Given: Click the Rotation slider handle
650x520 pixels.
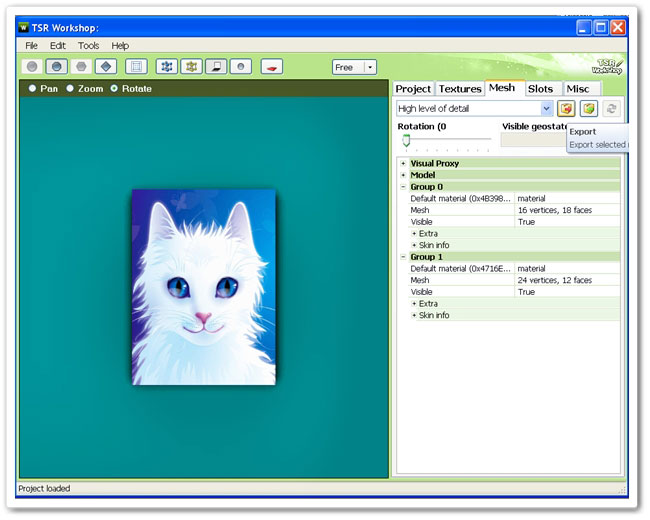Looking at the screenshot, I should [406, 140].
